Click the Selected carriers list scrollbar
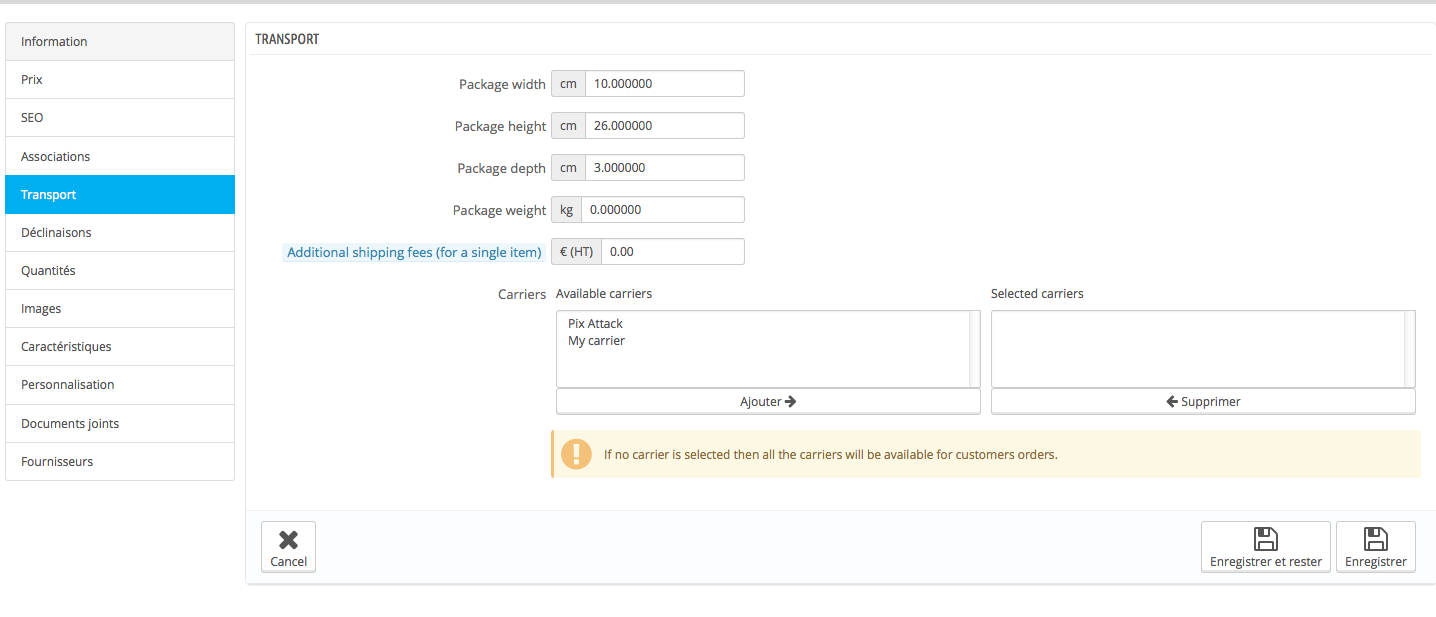 [1410, 349]
